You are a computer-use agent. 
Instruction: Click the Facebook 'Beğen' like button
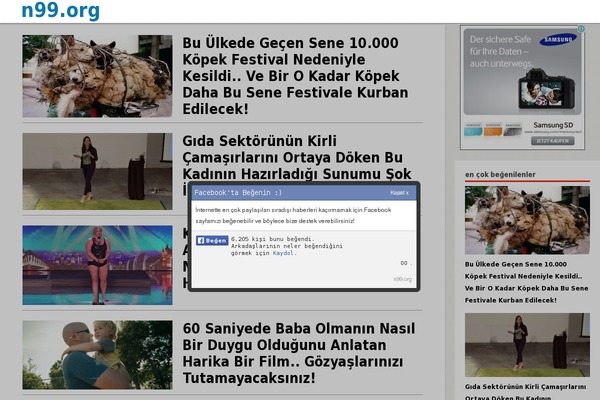pyautogui.click(x=212, y=240)
